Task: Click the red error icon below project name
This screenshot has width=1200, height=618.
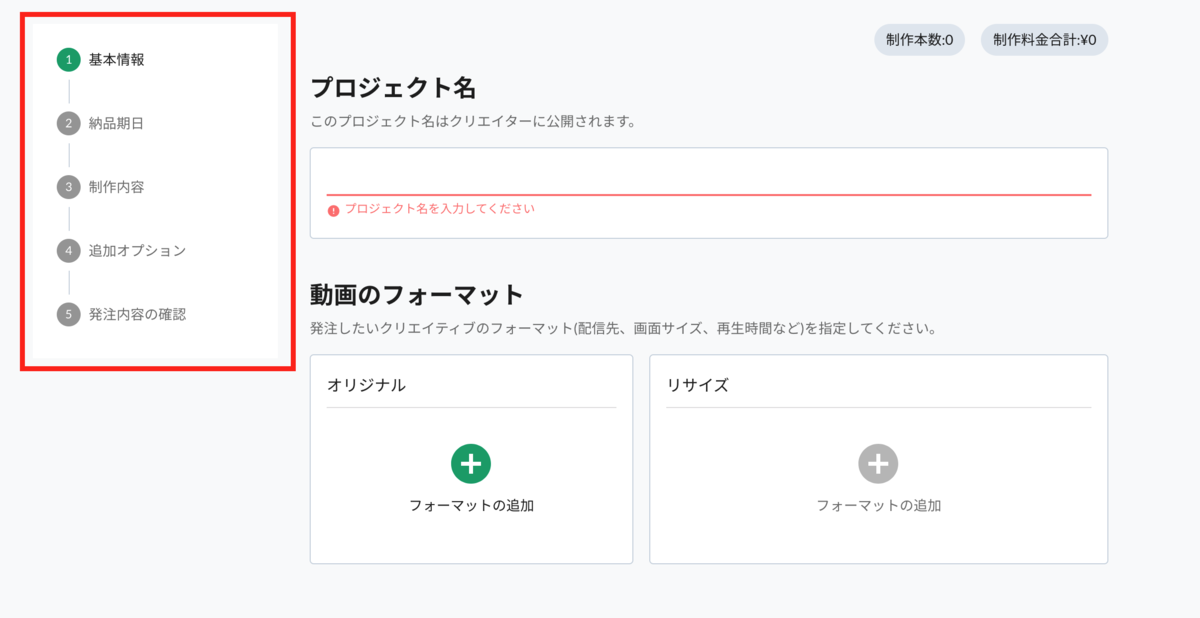Action: pyautogui.click(x=333, y=210)
